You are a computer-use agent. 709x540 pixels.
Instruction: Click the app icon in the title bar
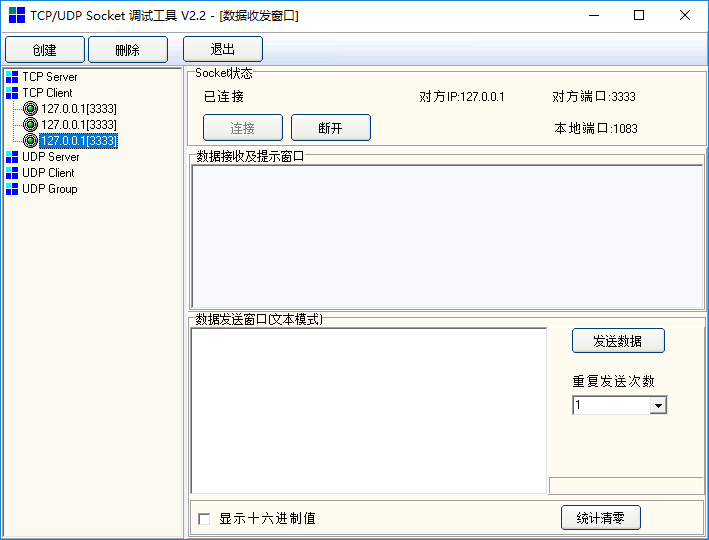17,15
